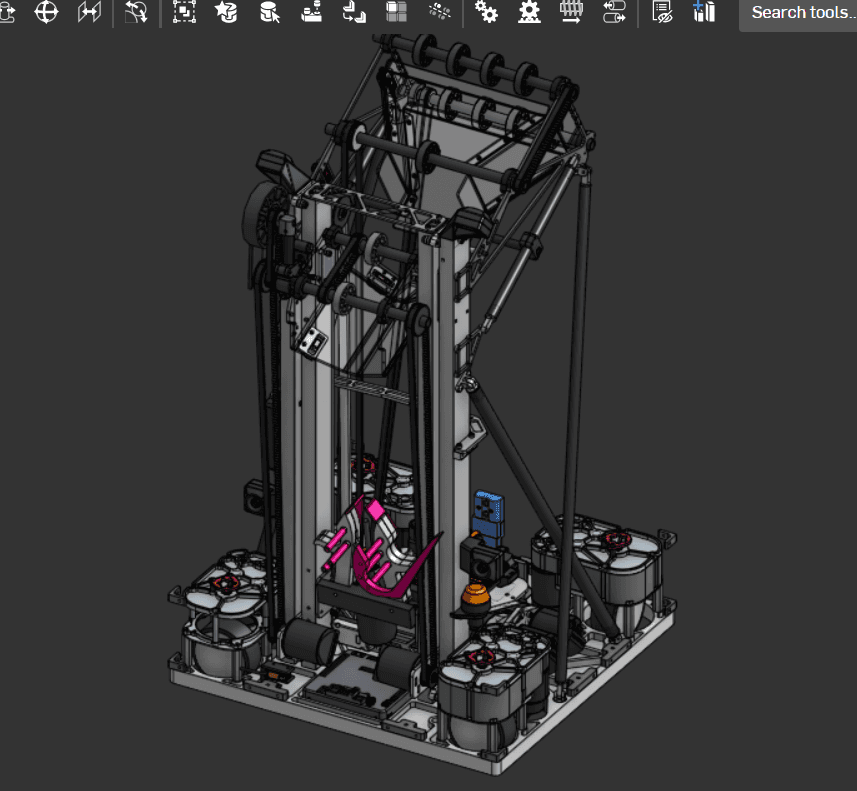Click the blue-plus bill of materials icon

704,12
